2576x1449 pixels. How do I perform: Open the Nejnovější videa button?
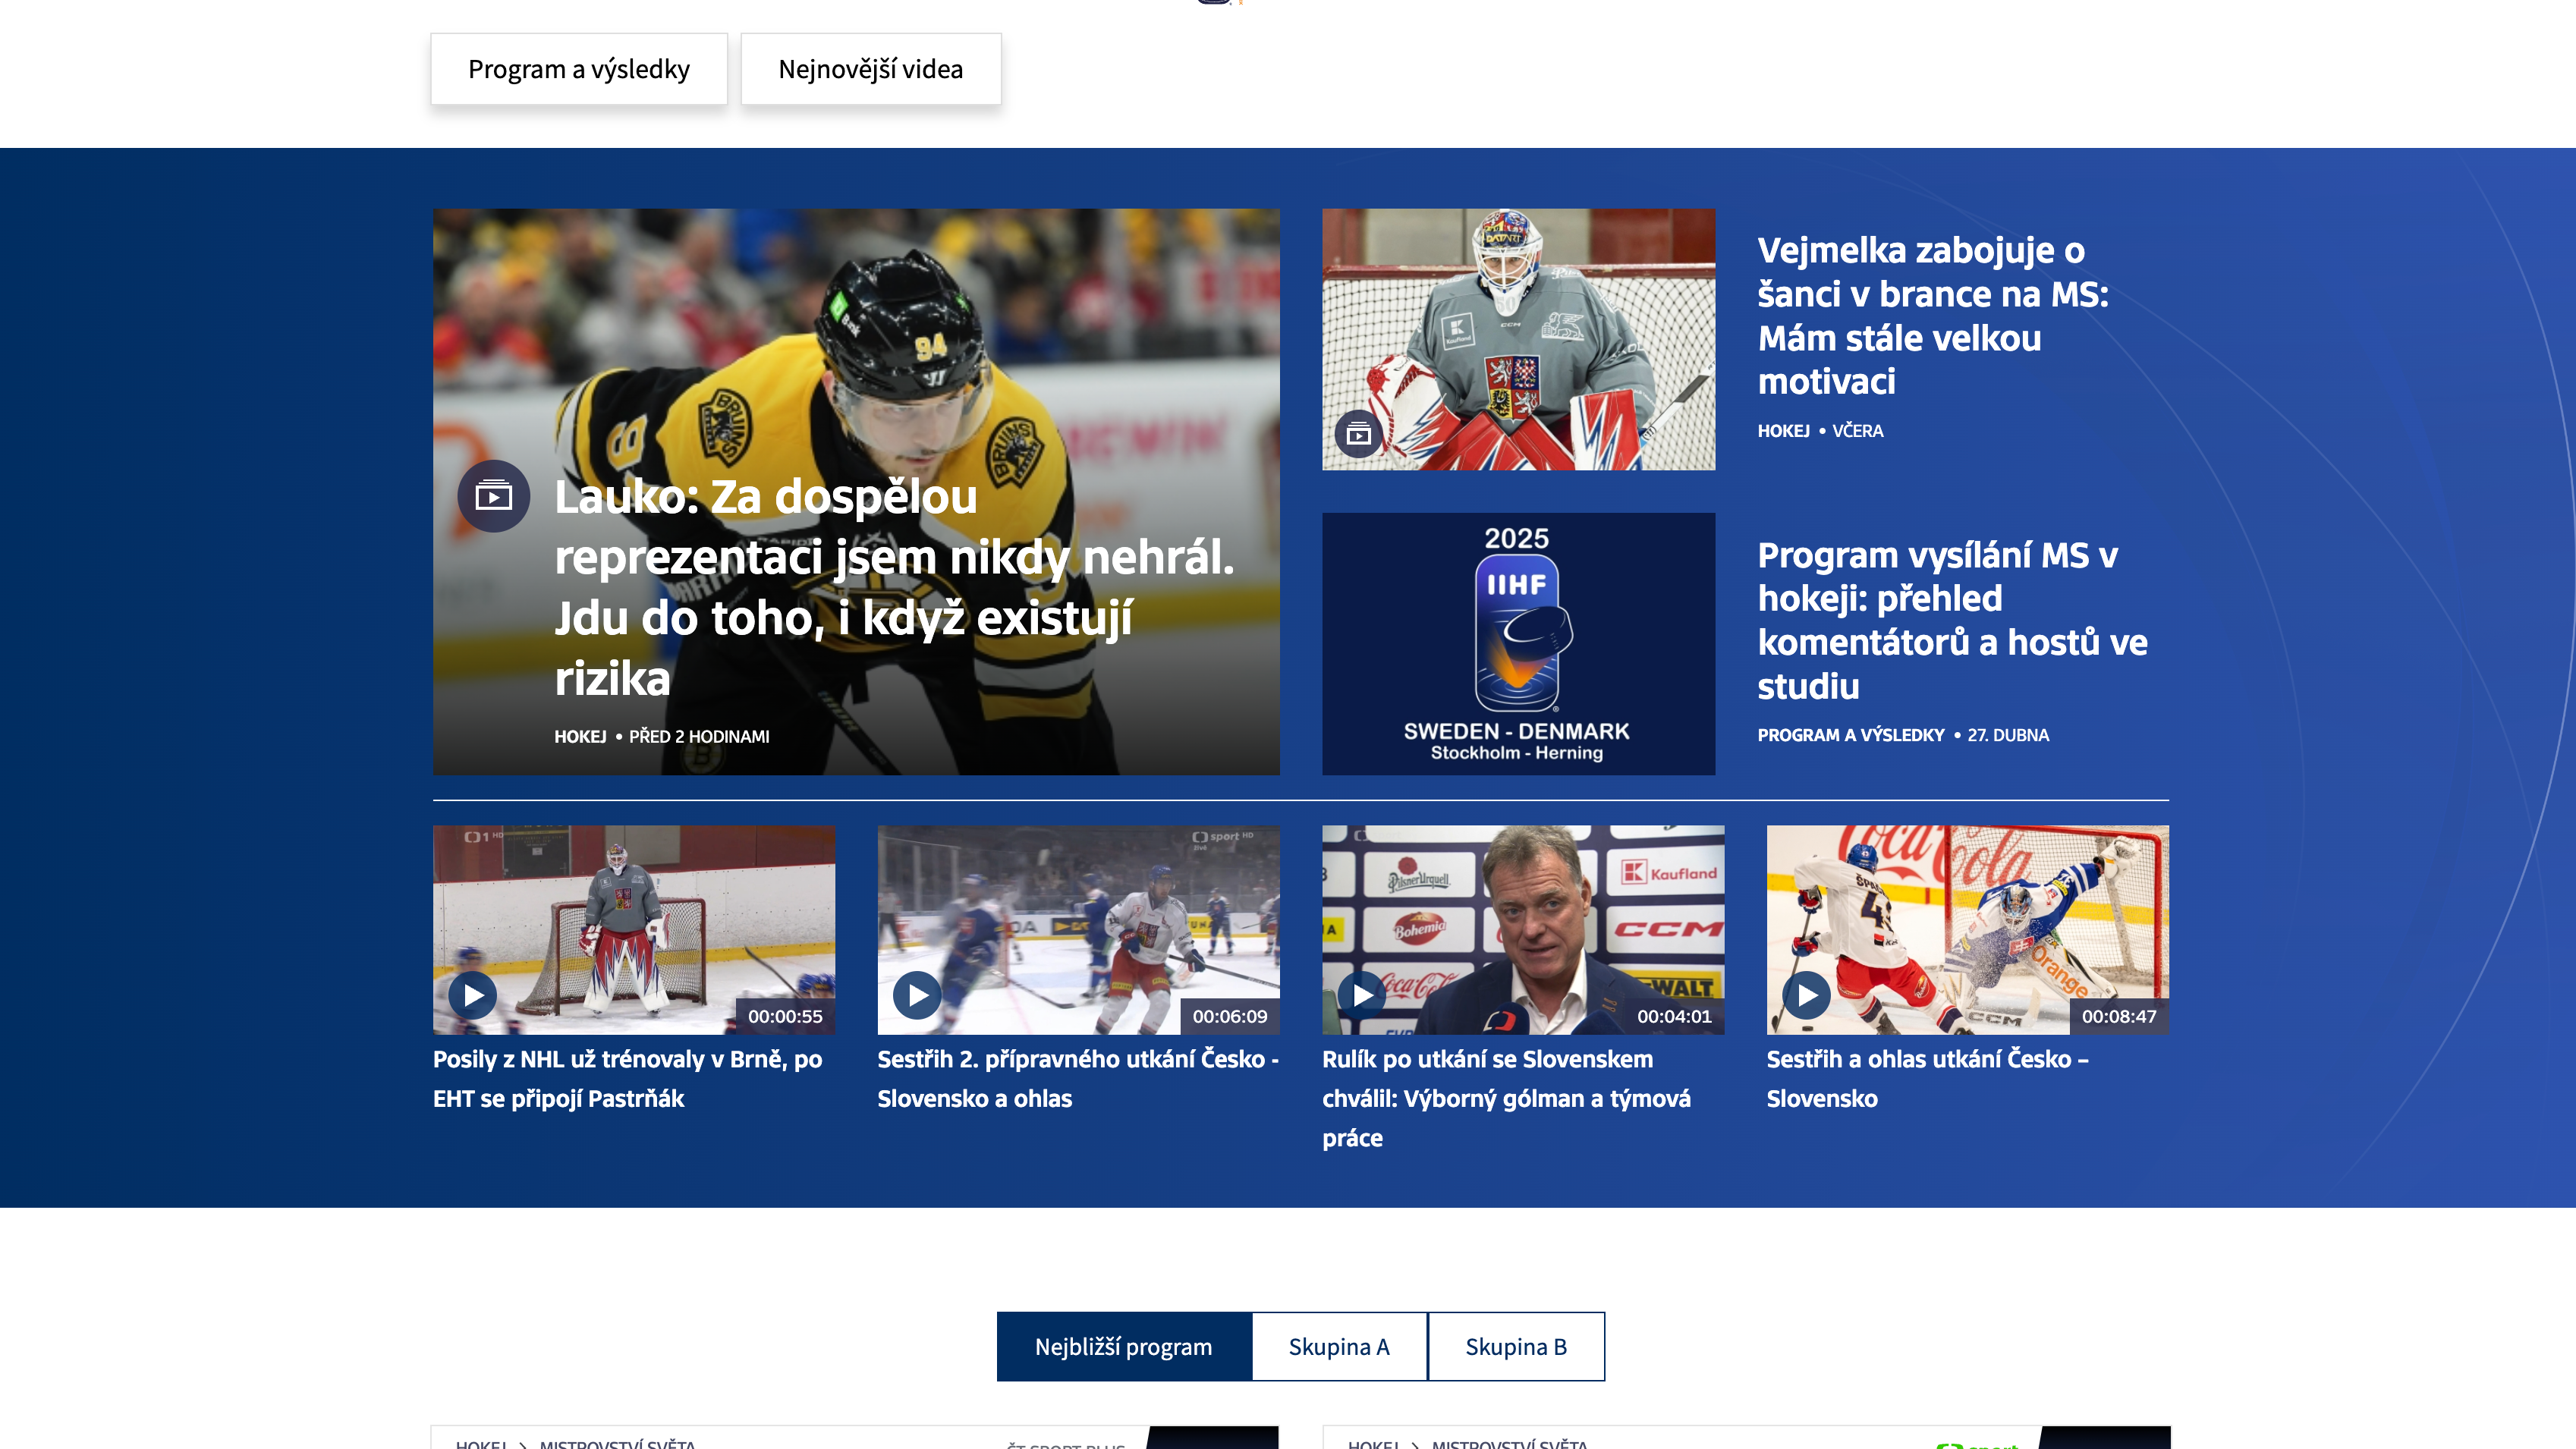871,69
